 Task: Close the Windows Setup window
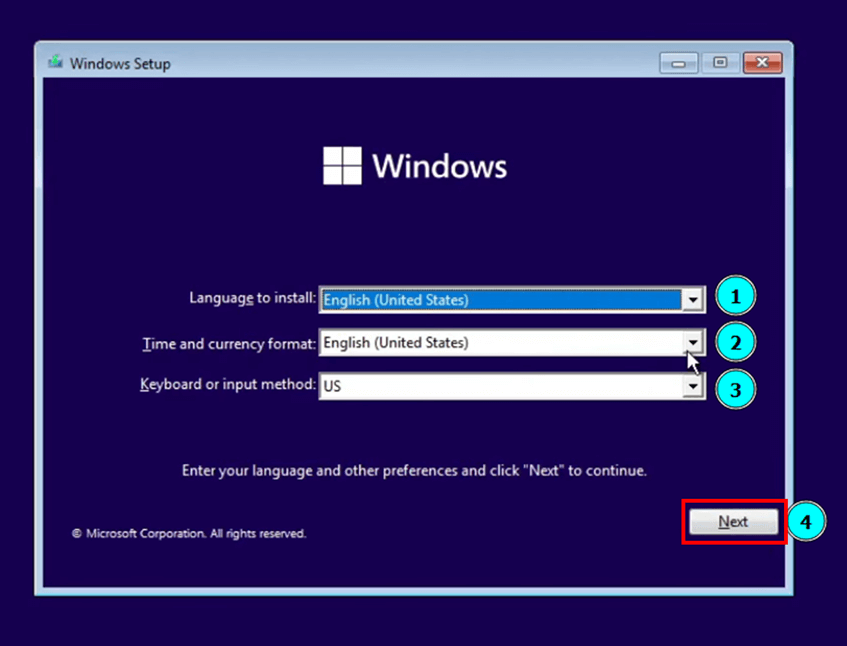762,62
